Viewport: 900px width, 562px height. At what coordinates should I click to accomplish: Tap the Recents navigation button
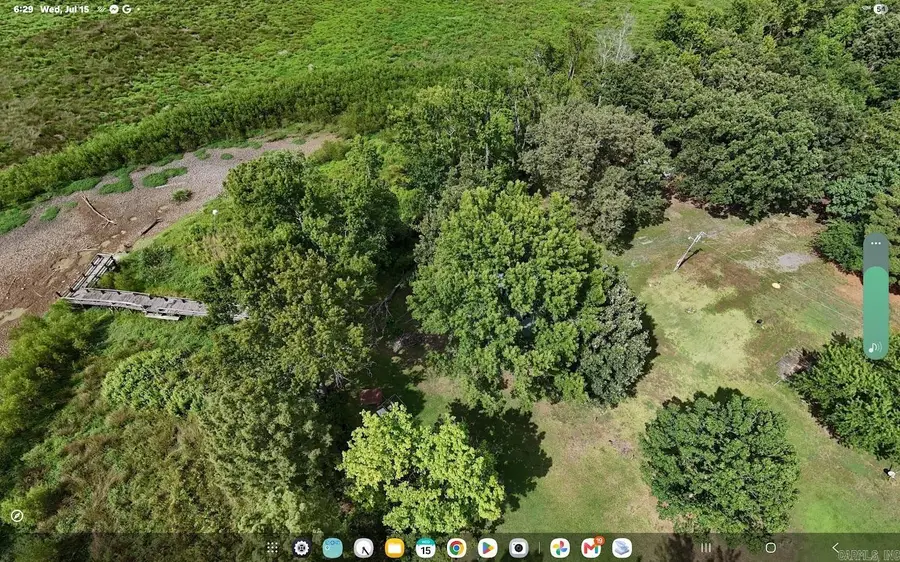pos(706,548)
